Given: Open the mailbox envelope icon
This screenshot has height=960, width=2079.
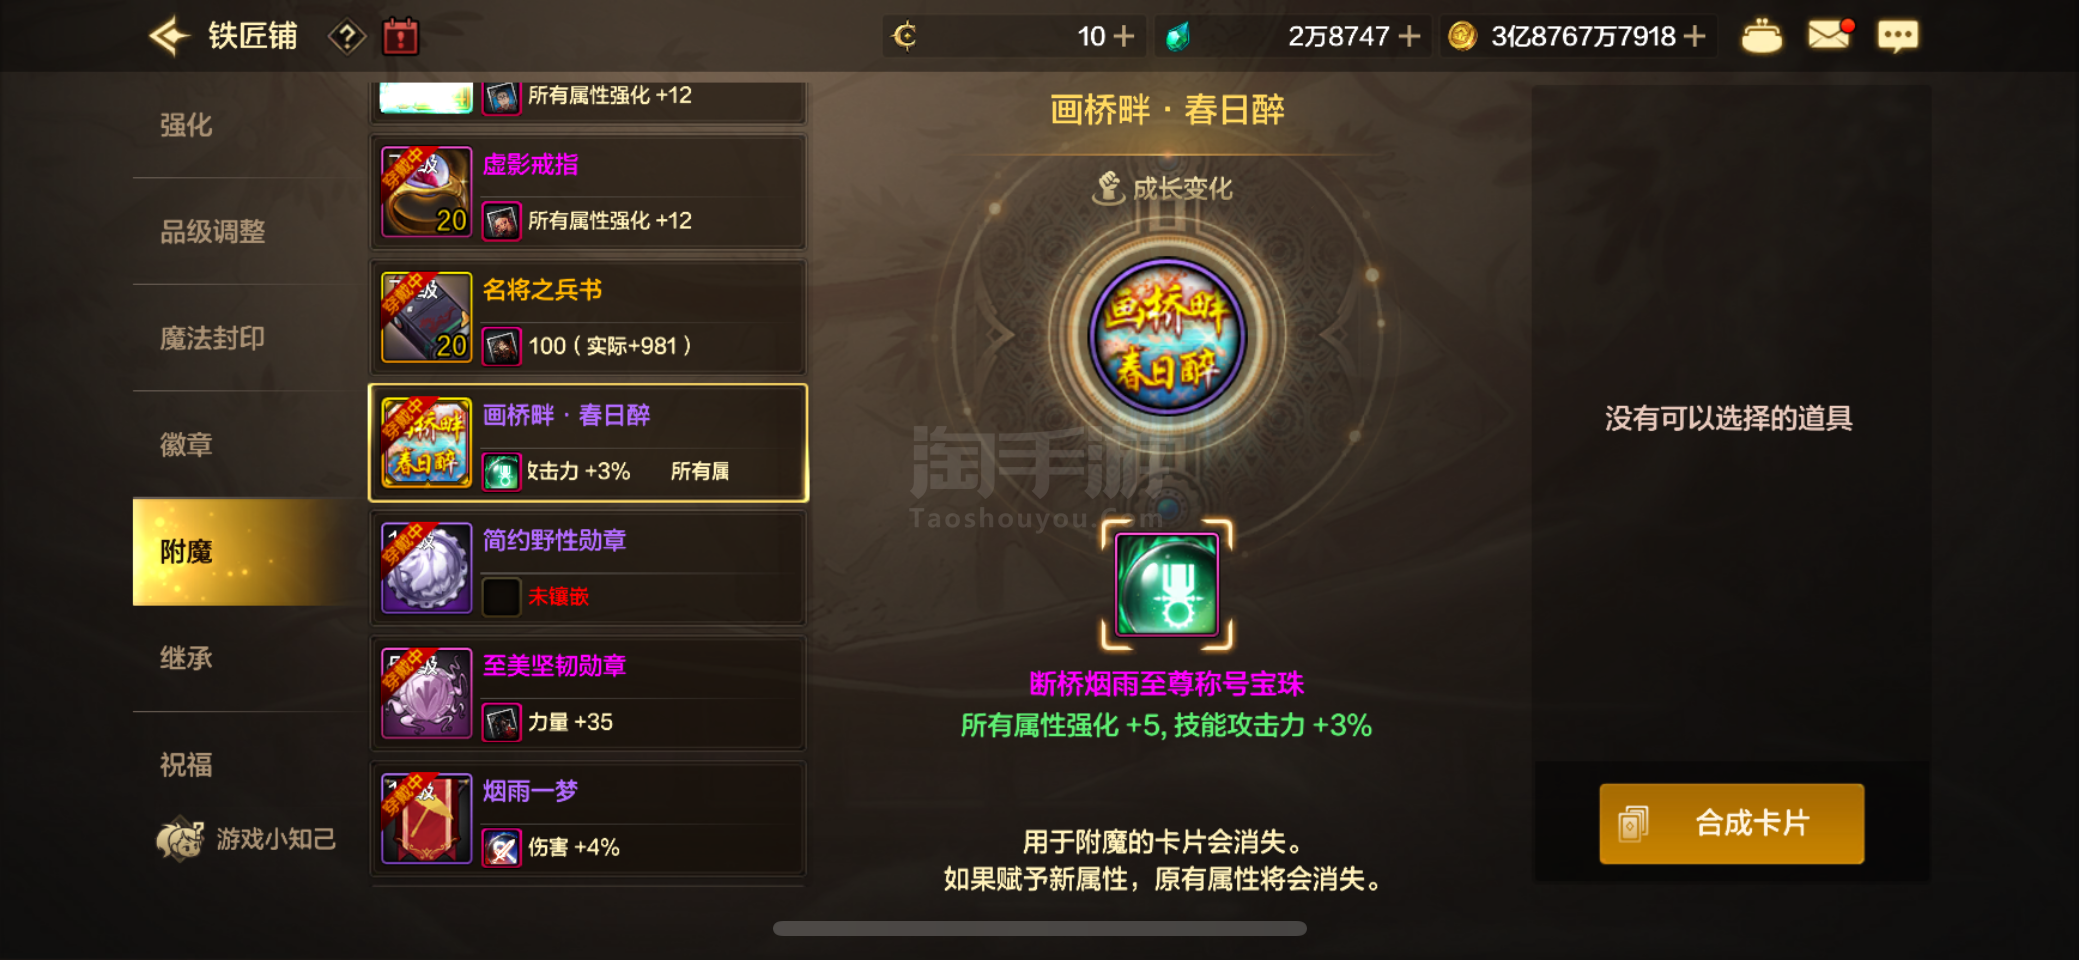Looking at the screenshot, I should click(1830, 36).
